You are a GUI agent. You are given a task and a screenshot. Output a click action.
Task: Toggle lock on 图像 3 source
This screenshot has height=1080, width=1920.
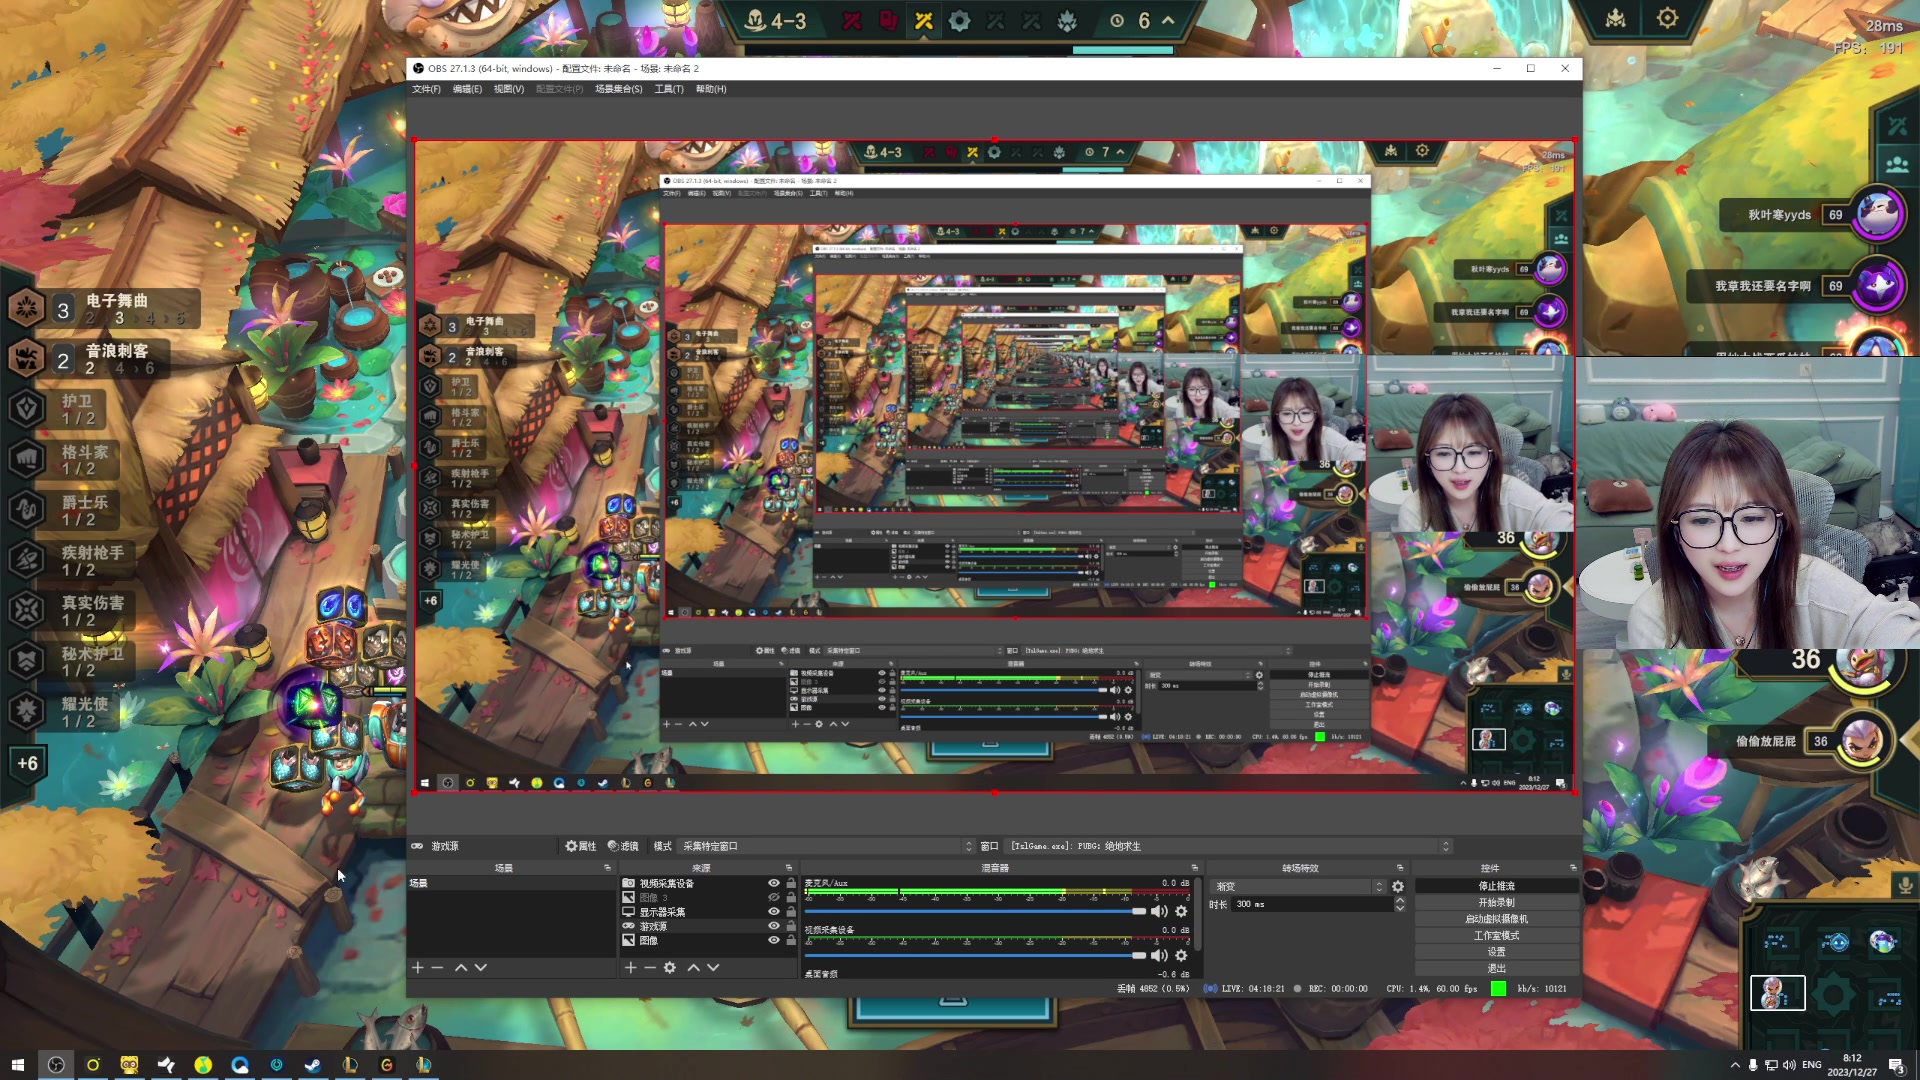tap(791, 897)
